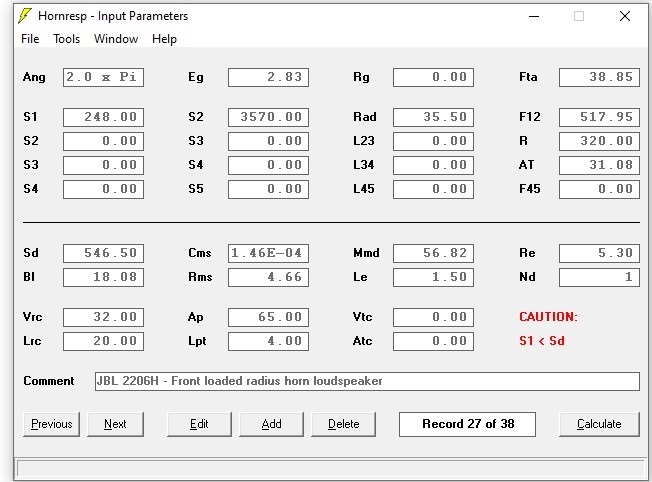Click the Edit button
This screenshot has width=652, height=482.
199,424
